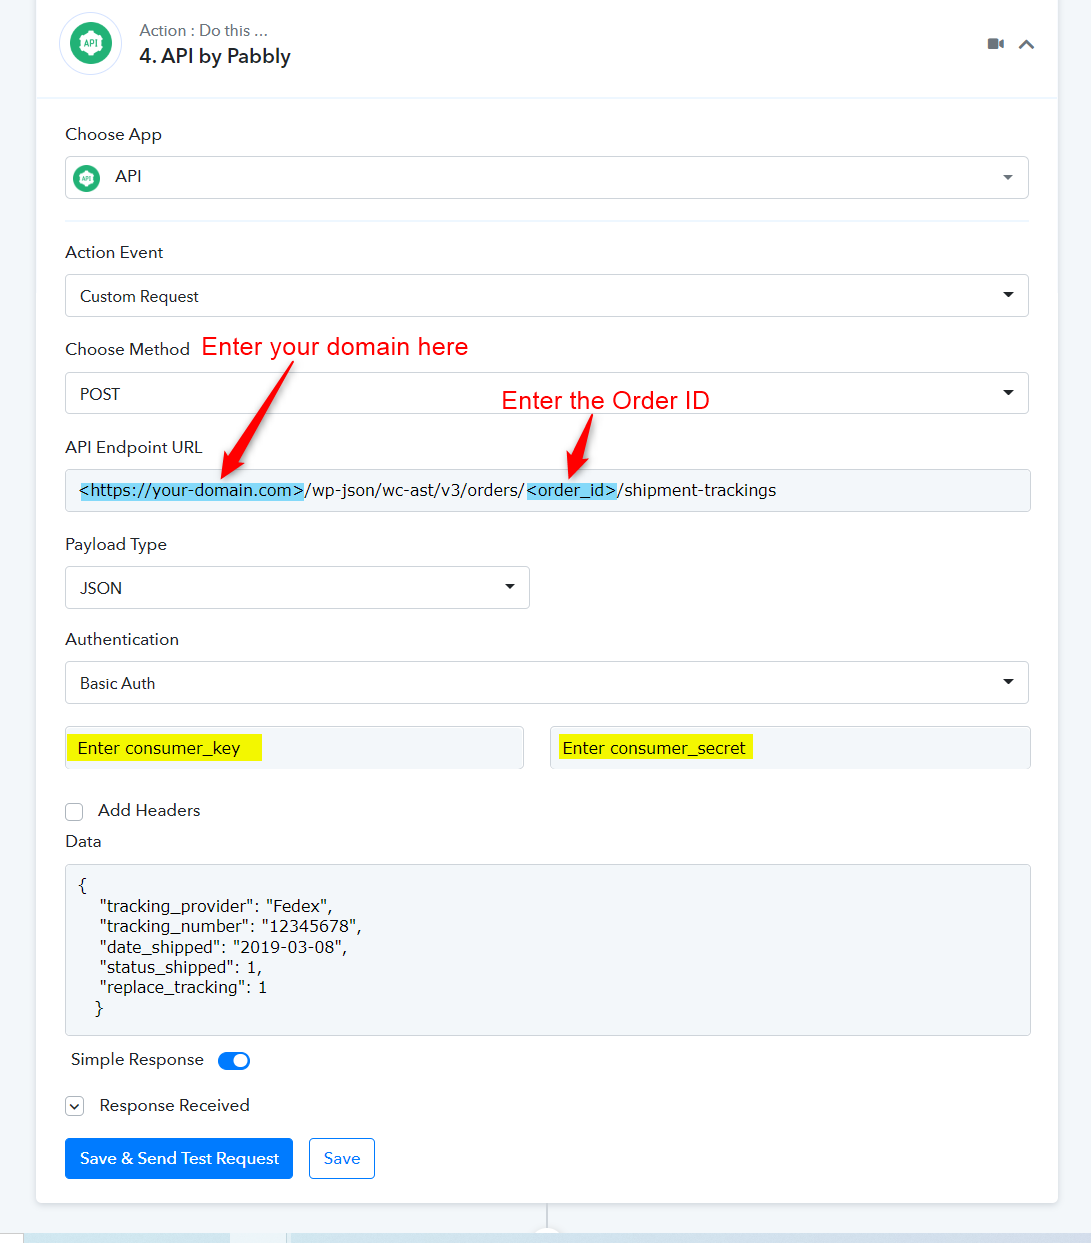The image size is (1091, 1243).
Task: Collapse the API by Pabbly step
Action: (1026, 44)
